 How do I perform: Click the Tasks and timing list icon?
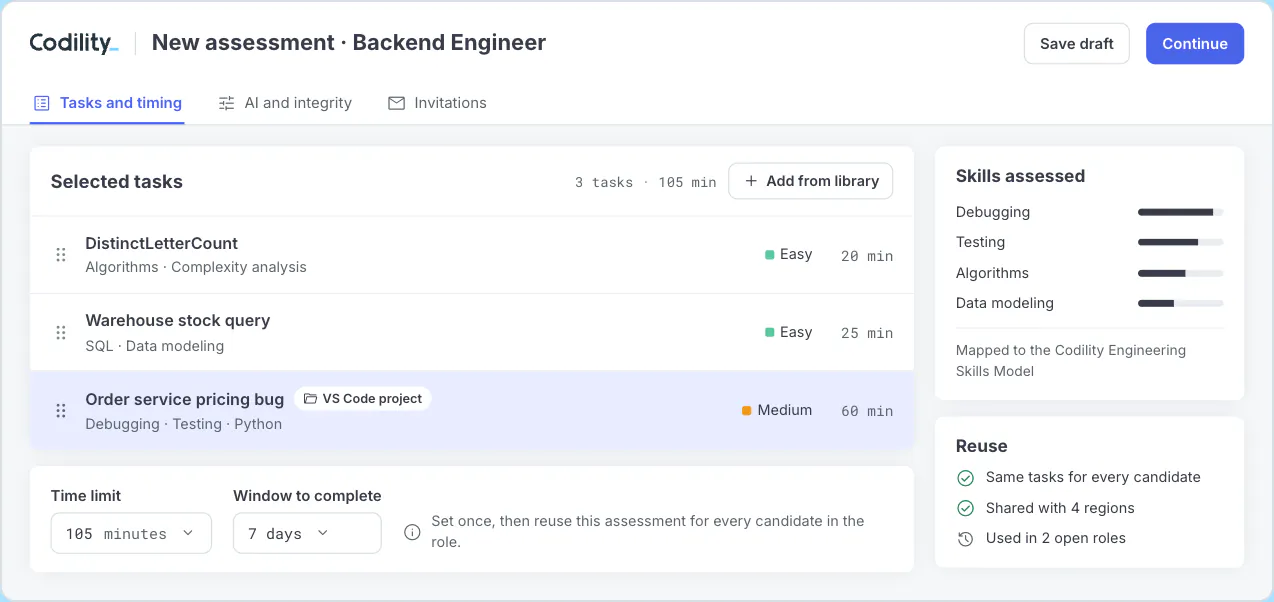pos(41,103)
